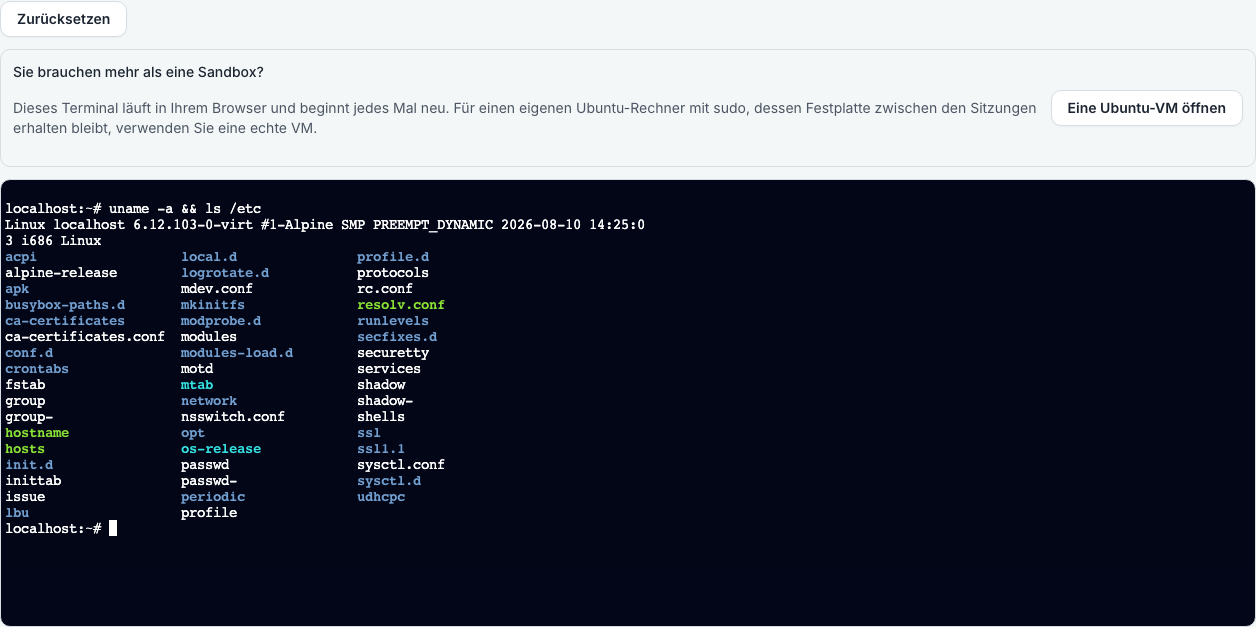Click the terminal cursor at the prompt
The image size is (1256, 627).
pos(113,528)
